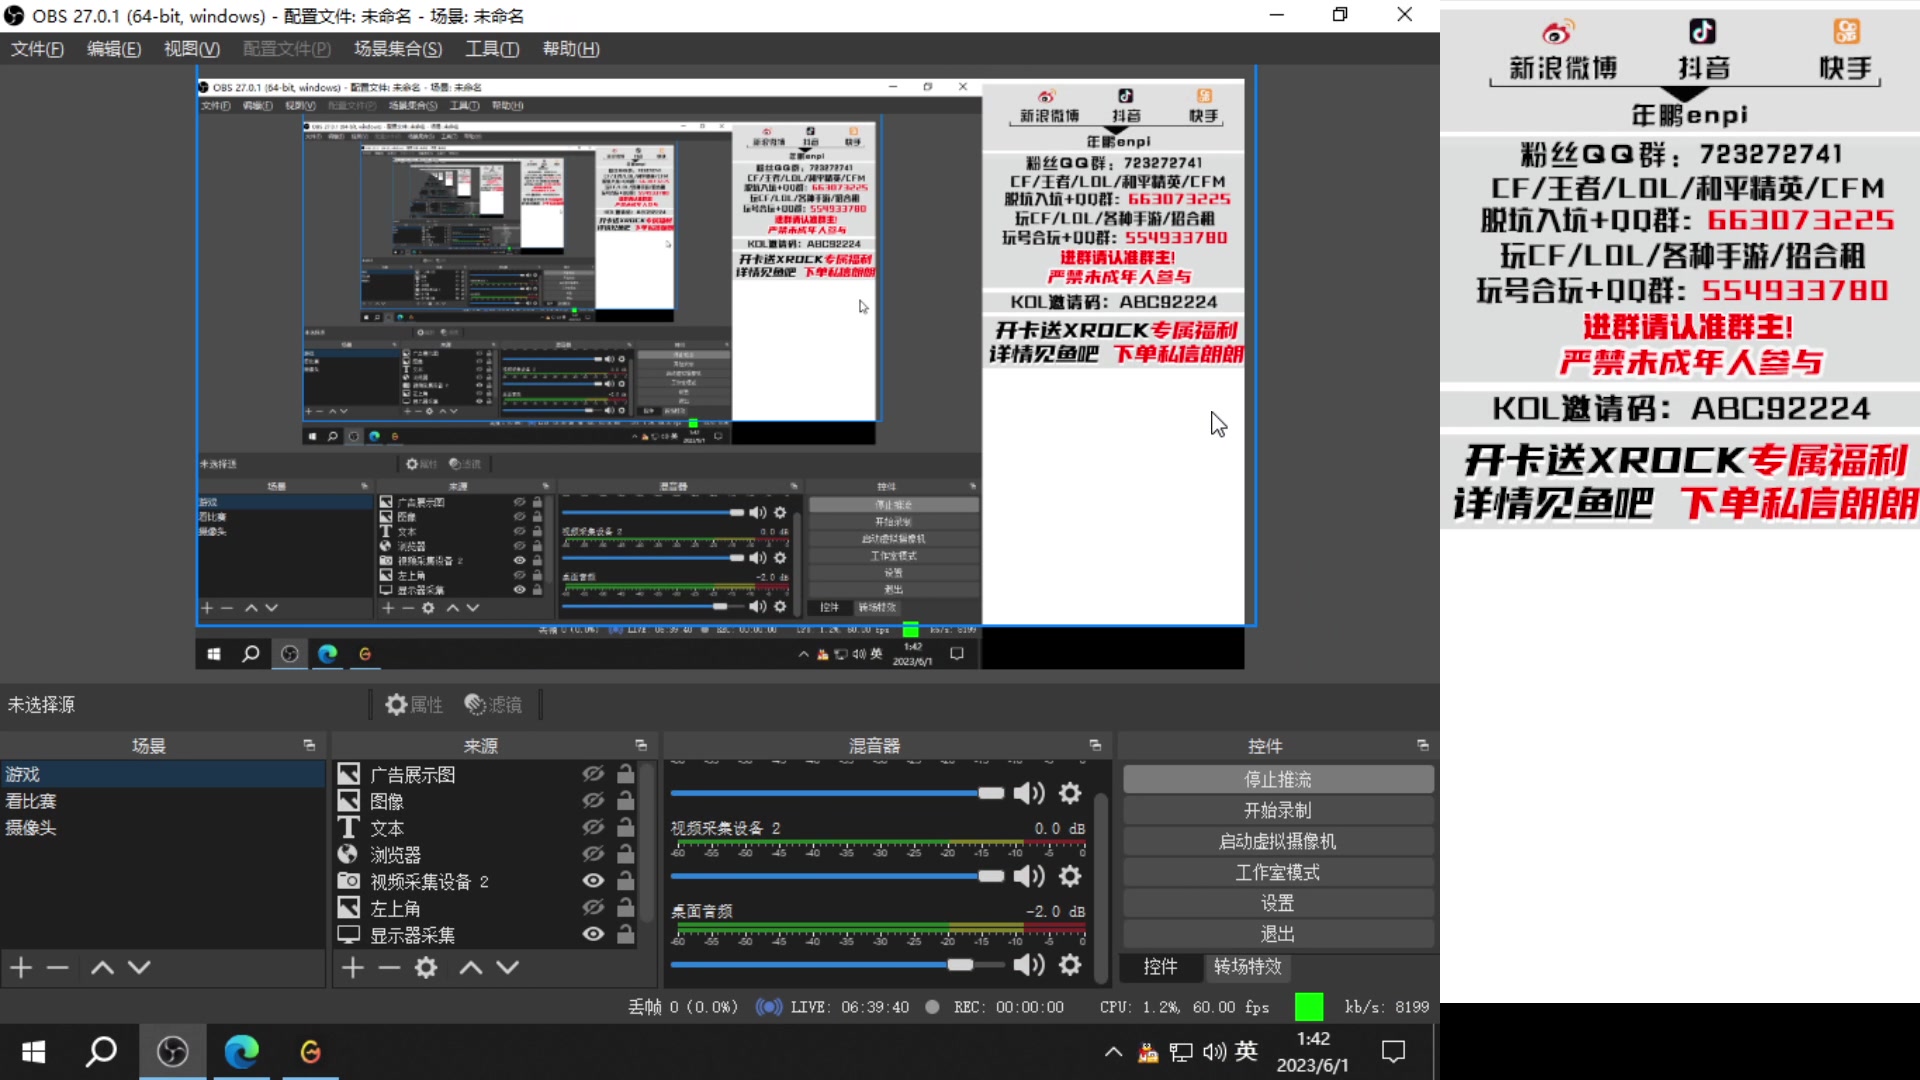Toggle lock on 图像 source
The width and height of the screenshot is (1920, 1080).
625,801
